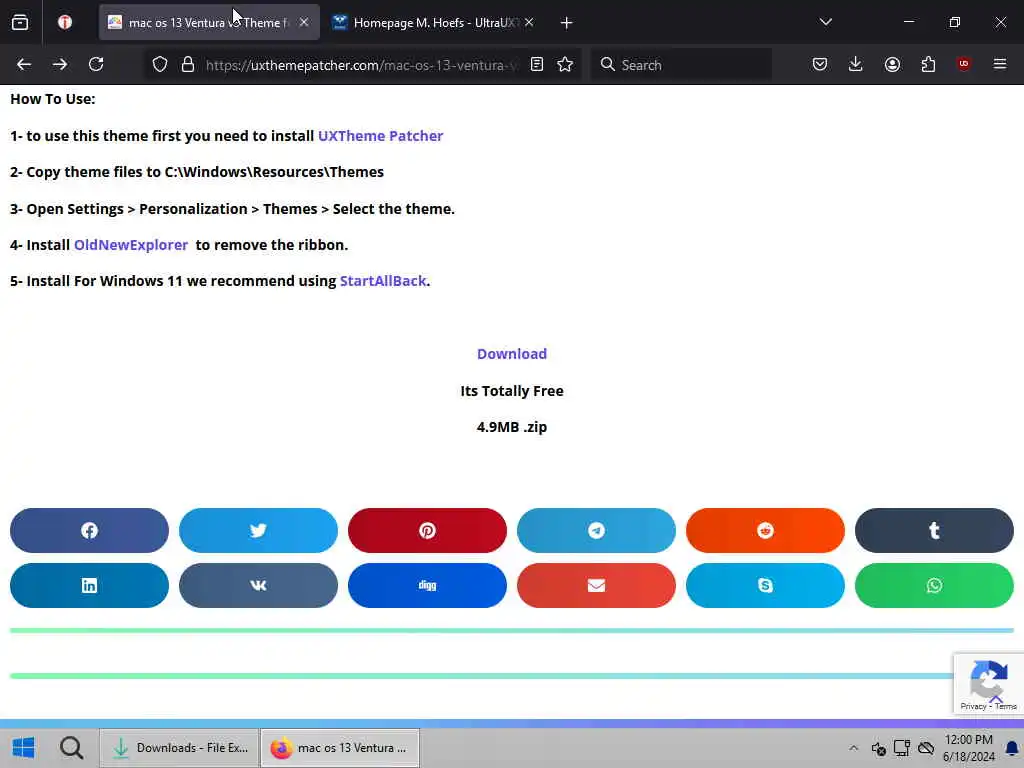Bookmark this page with star
1024x768 pixels.
[565, 64]
